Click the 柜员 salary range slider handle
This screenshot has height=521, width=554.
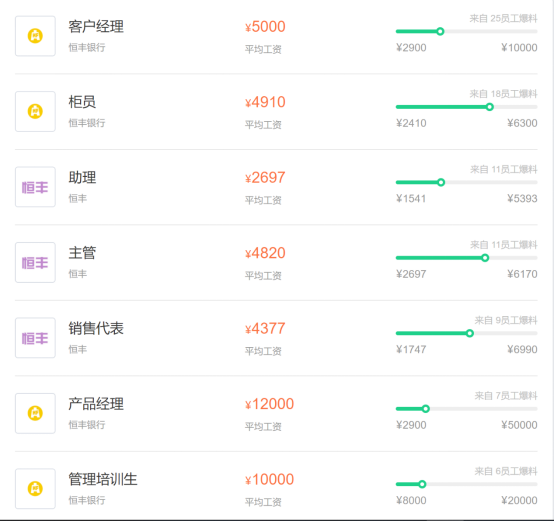pos(490,107)
